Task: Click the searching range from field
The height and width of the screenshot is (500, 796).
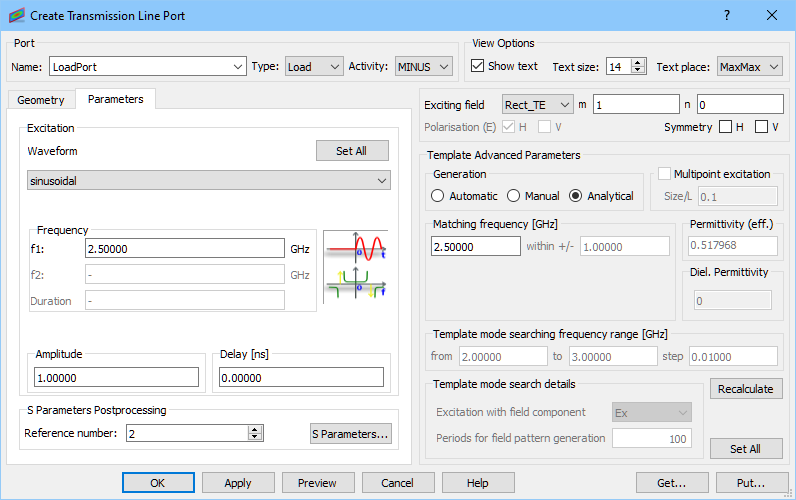Action: point(504,356)
